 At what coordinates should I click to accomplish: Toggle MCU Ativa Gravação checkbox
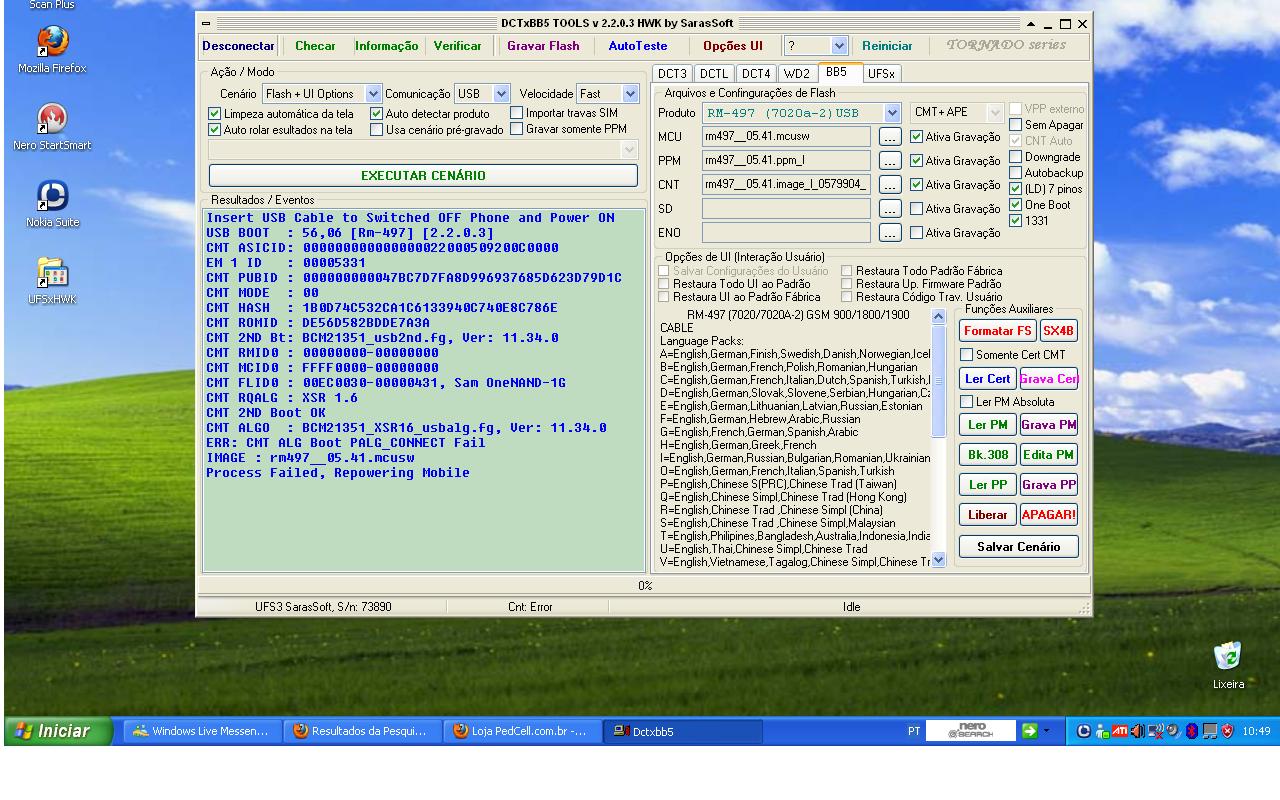click(x=916, y=137)
